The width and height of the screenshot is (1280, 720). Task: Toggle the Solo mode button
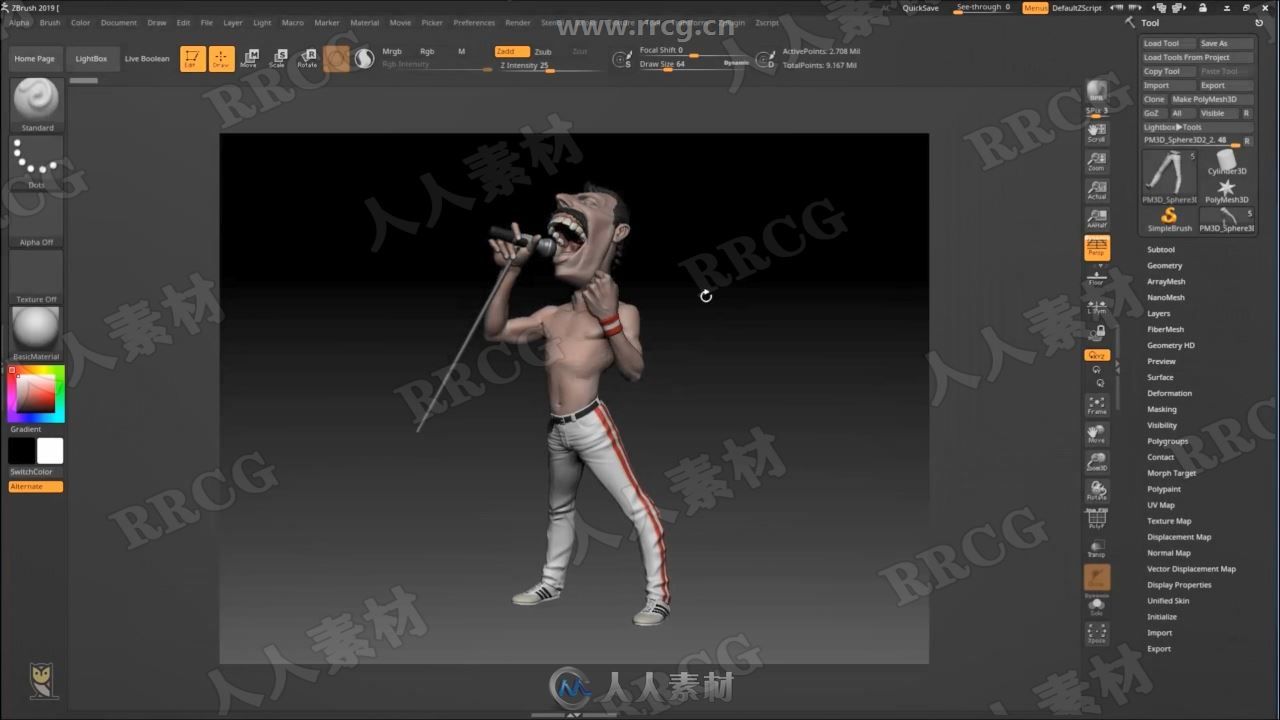pos(1097,606)
